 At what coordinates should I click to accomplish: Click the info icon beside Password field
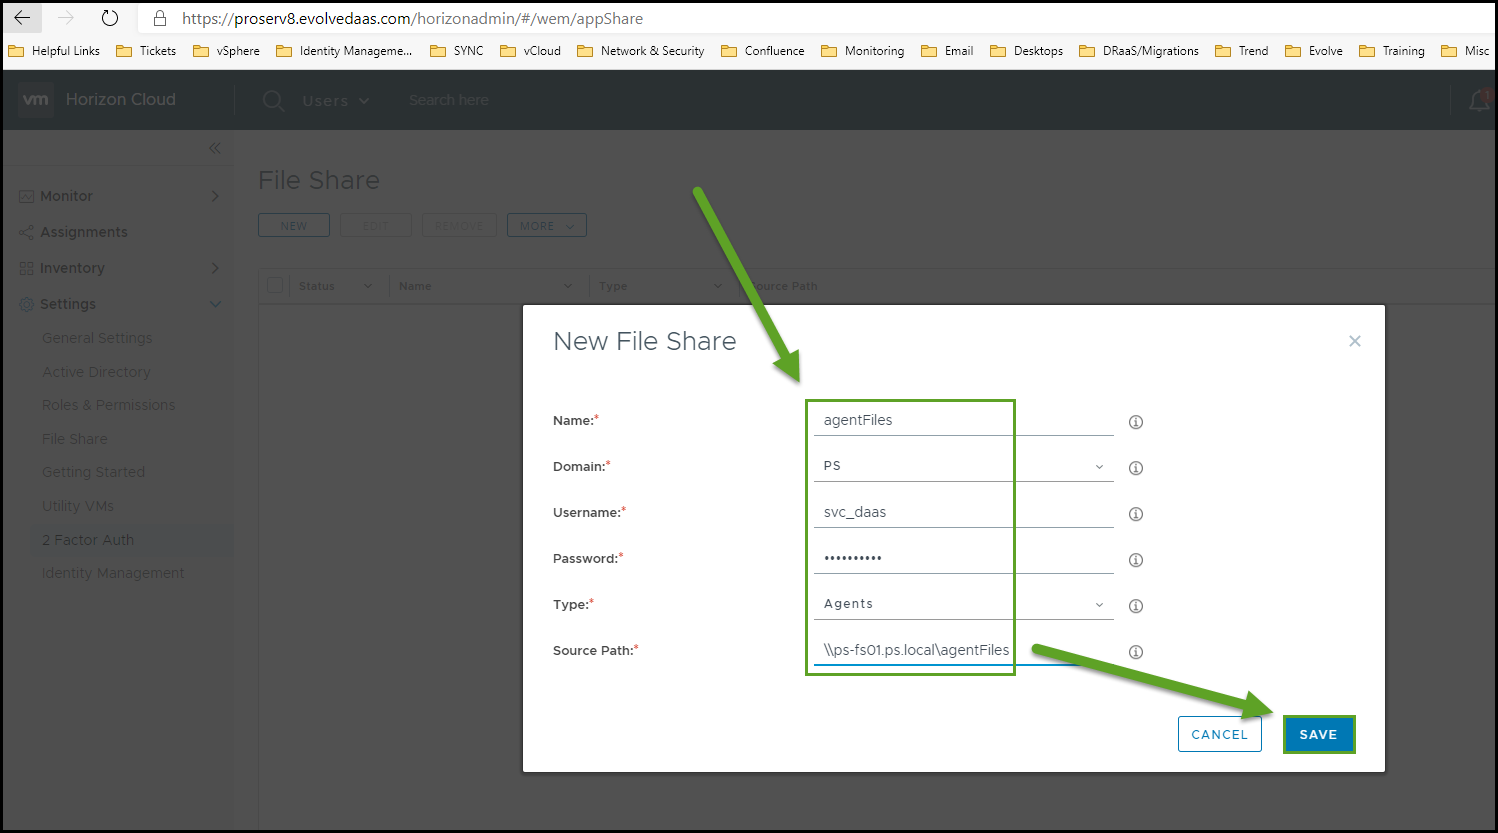pos(1135,560)
